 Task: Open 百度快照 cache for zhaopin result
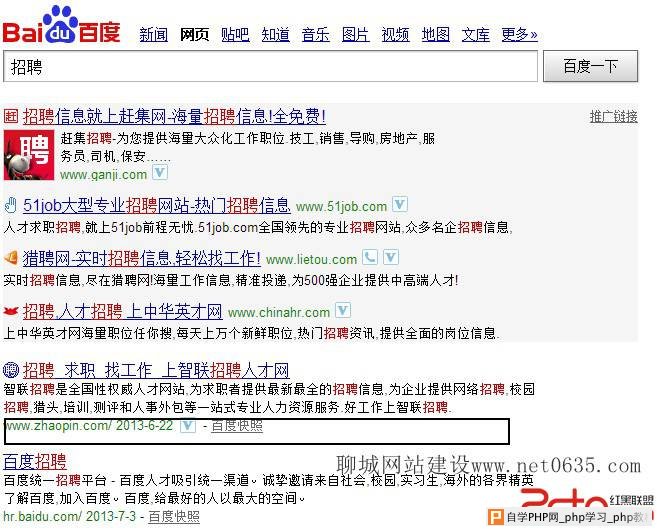[237, 426]
